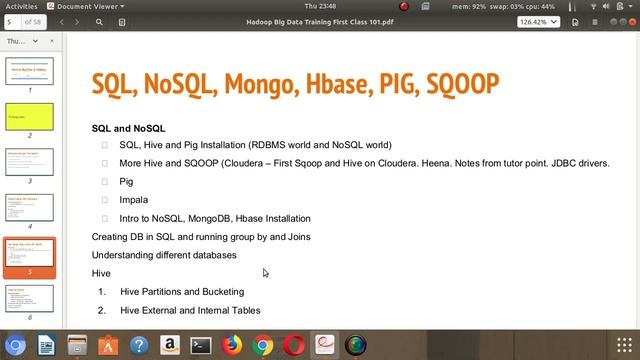Select page 1 thumbnail
Screen dimensions: 640x360
(29, 71)
